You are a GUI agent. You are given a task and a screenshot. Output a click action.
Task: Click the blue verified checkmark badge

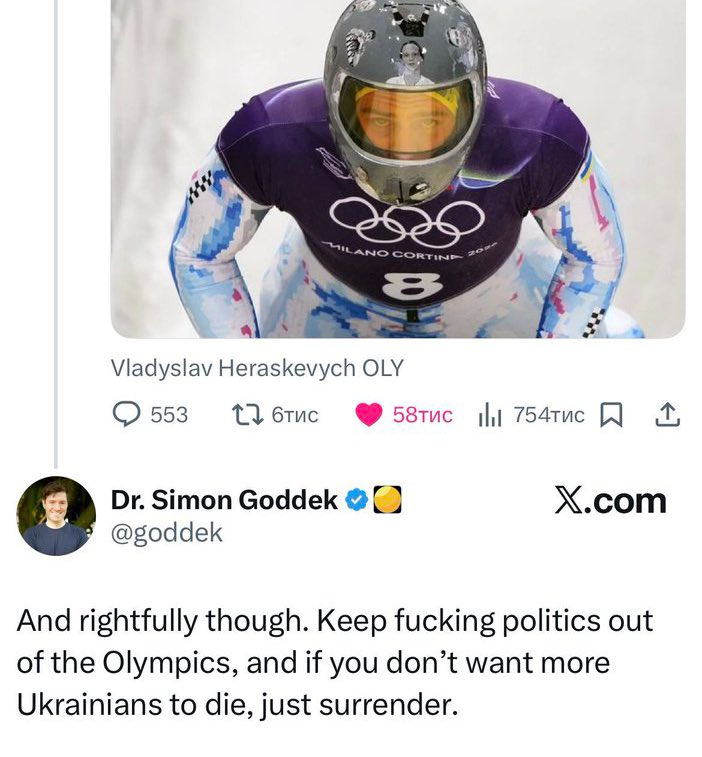pos(355,500)
